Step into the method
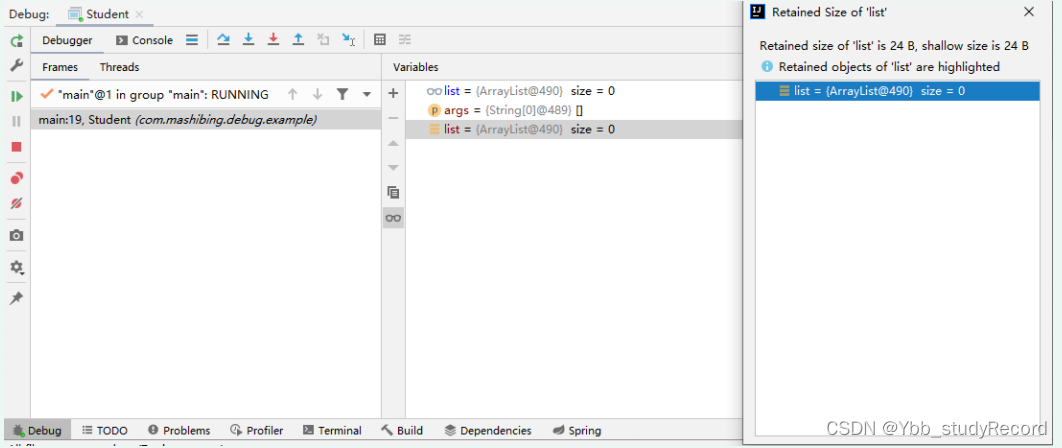This screenshot has width=1062, height=448. (x=248, y=40)
